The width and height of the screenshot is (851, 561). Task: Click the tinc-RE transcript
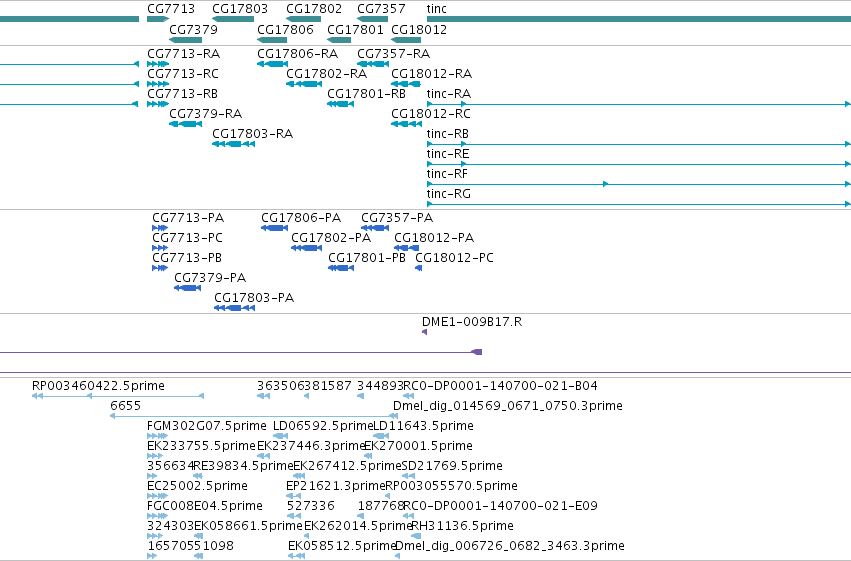coord(448,154)
